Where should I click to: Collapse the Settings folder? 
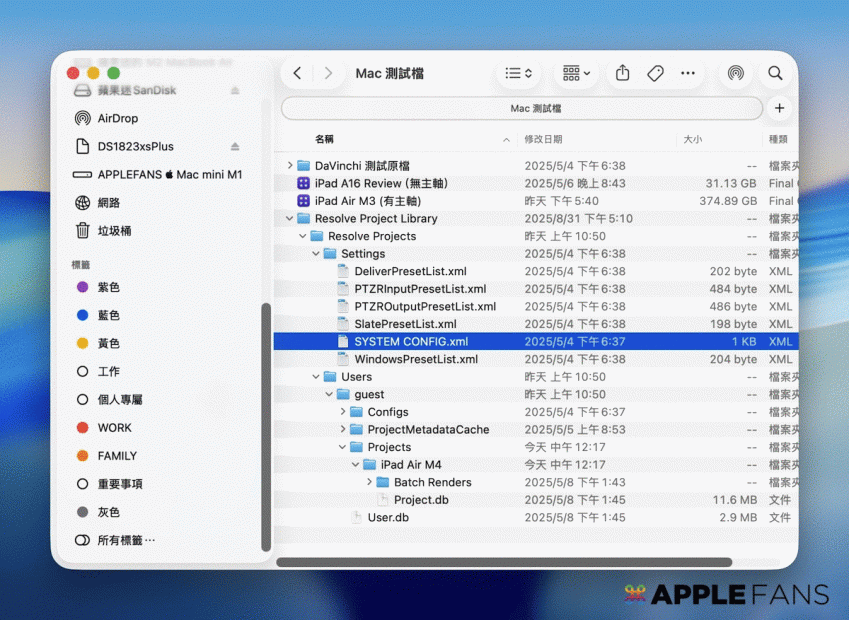[316, 254]
